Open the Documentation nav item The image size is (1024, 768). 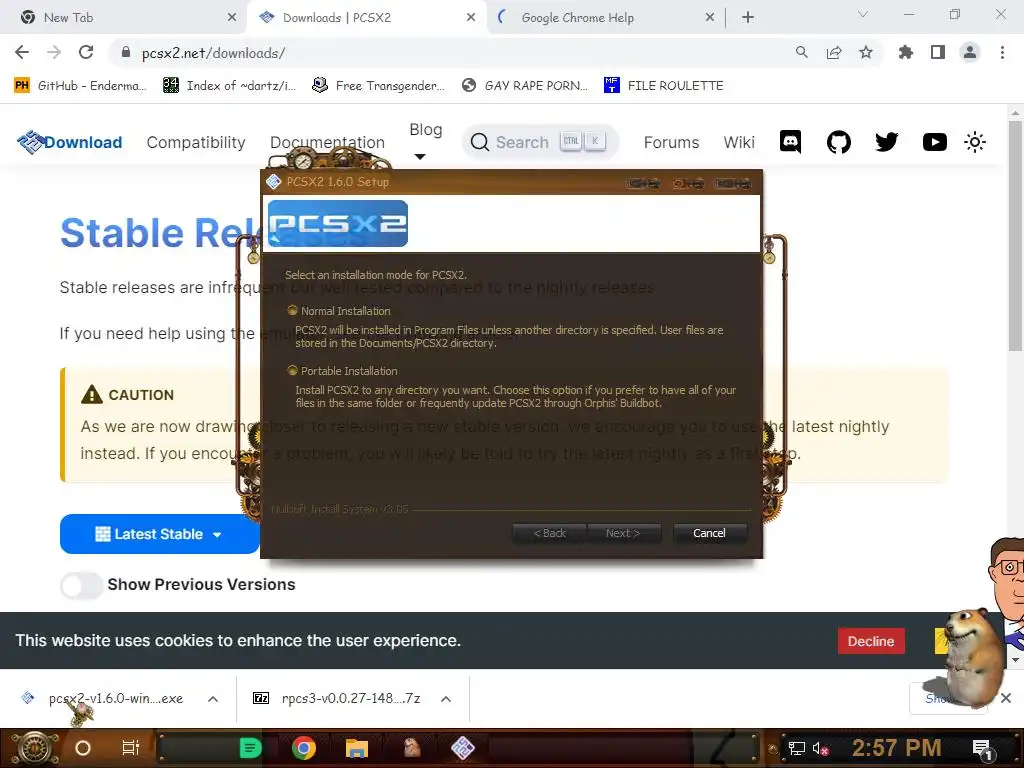[327, 142]
